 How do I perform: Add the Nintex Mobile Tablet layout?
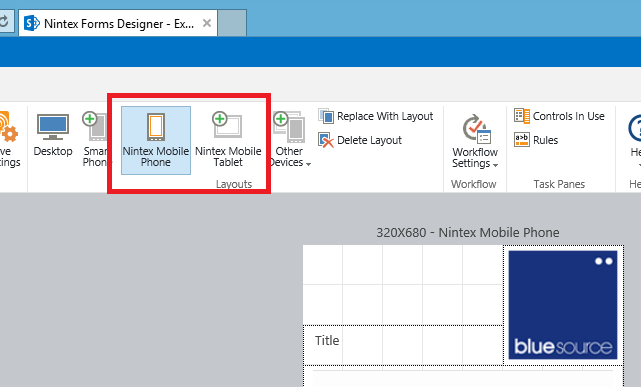tap(228, 140)
